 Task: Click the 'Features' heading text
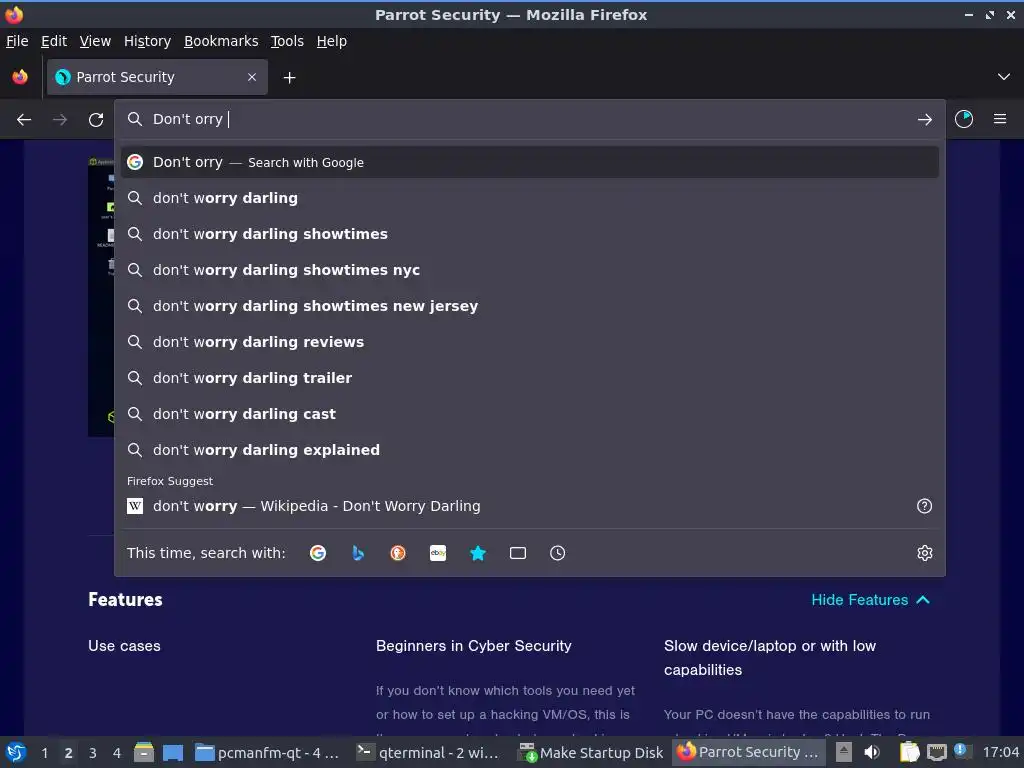(125, 600)
